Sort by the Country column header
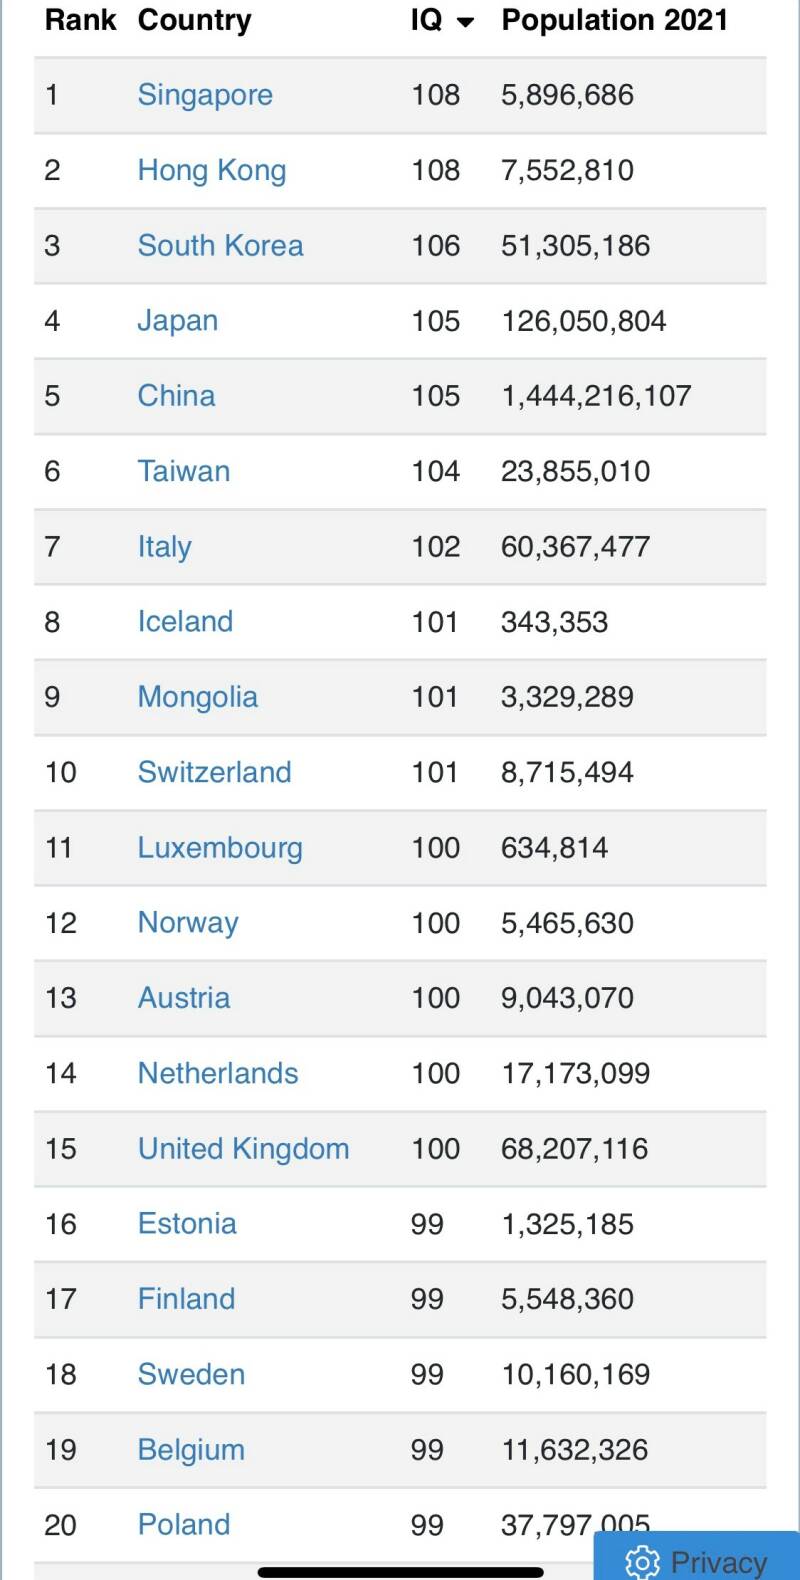800x1580 pixels. tap(194, 20)
